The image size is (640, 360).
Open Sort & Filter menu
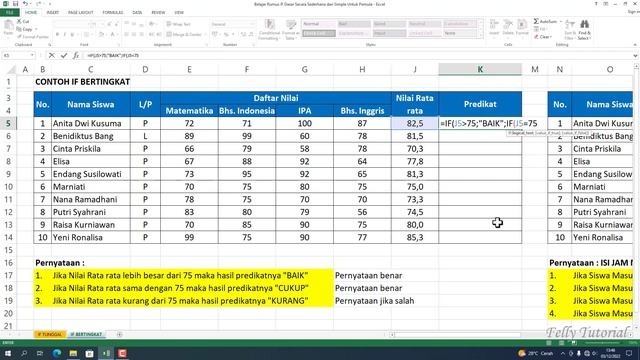pos(570,29)
